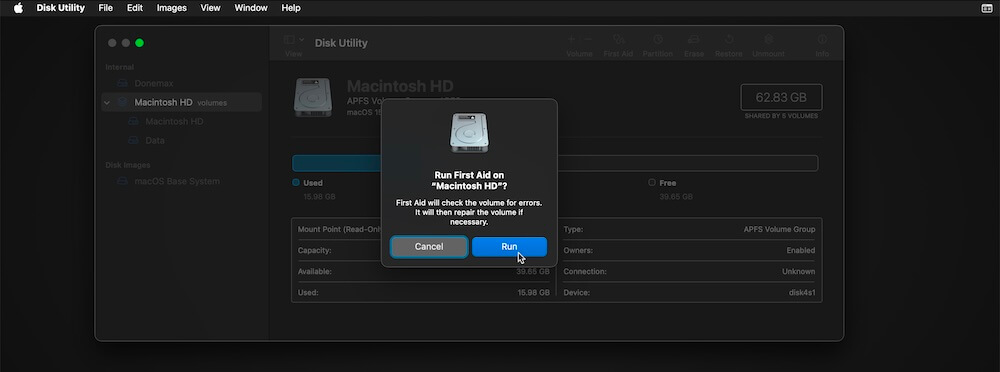Click the Internal sidebar section header
The image size is (1000, 372).
point(120,67)
